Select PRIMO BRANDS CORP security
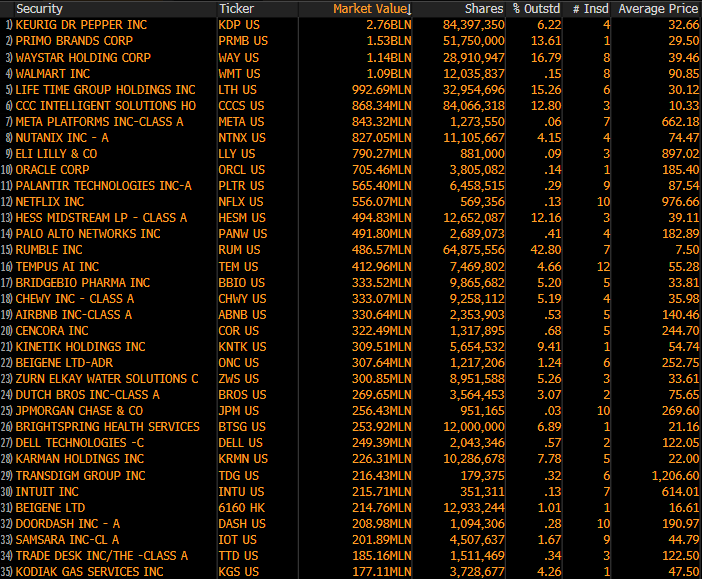Viewport: 702px width, 579px height. 74,41
